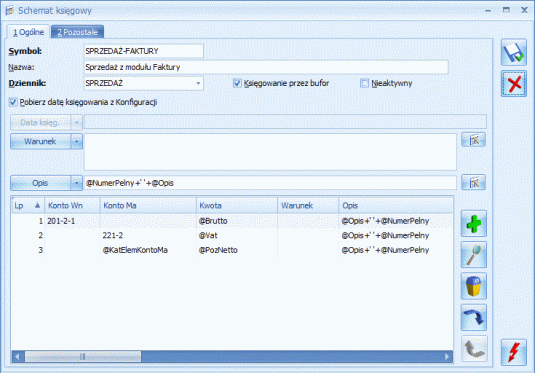Click the red lightning bolt icon

(514, 352)
